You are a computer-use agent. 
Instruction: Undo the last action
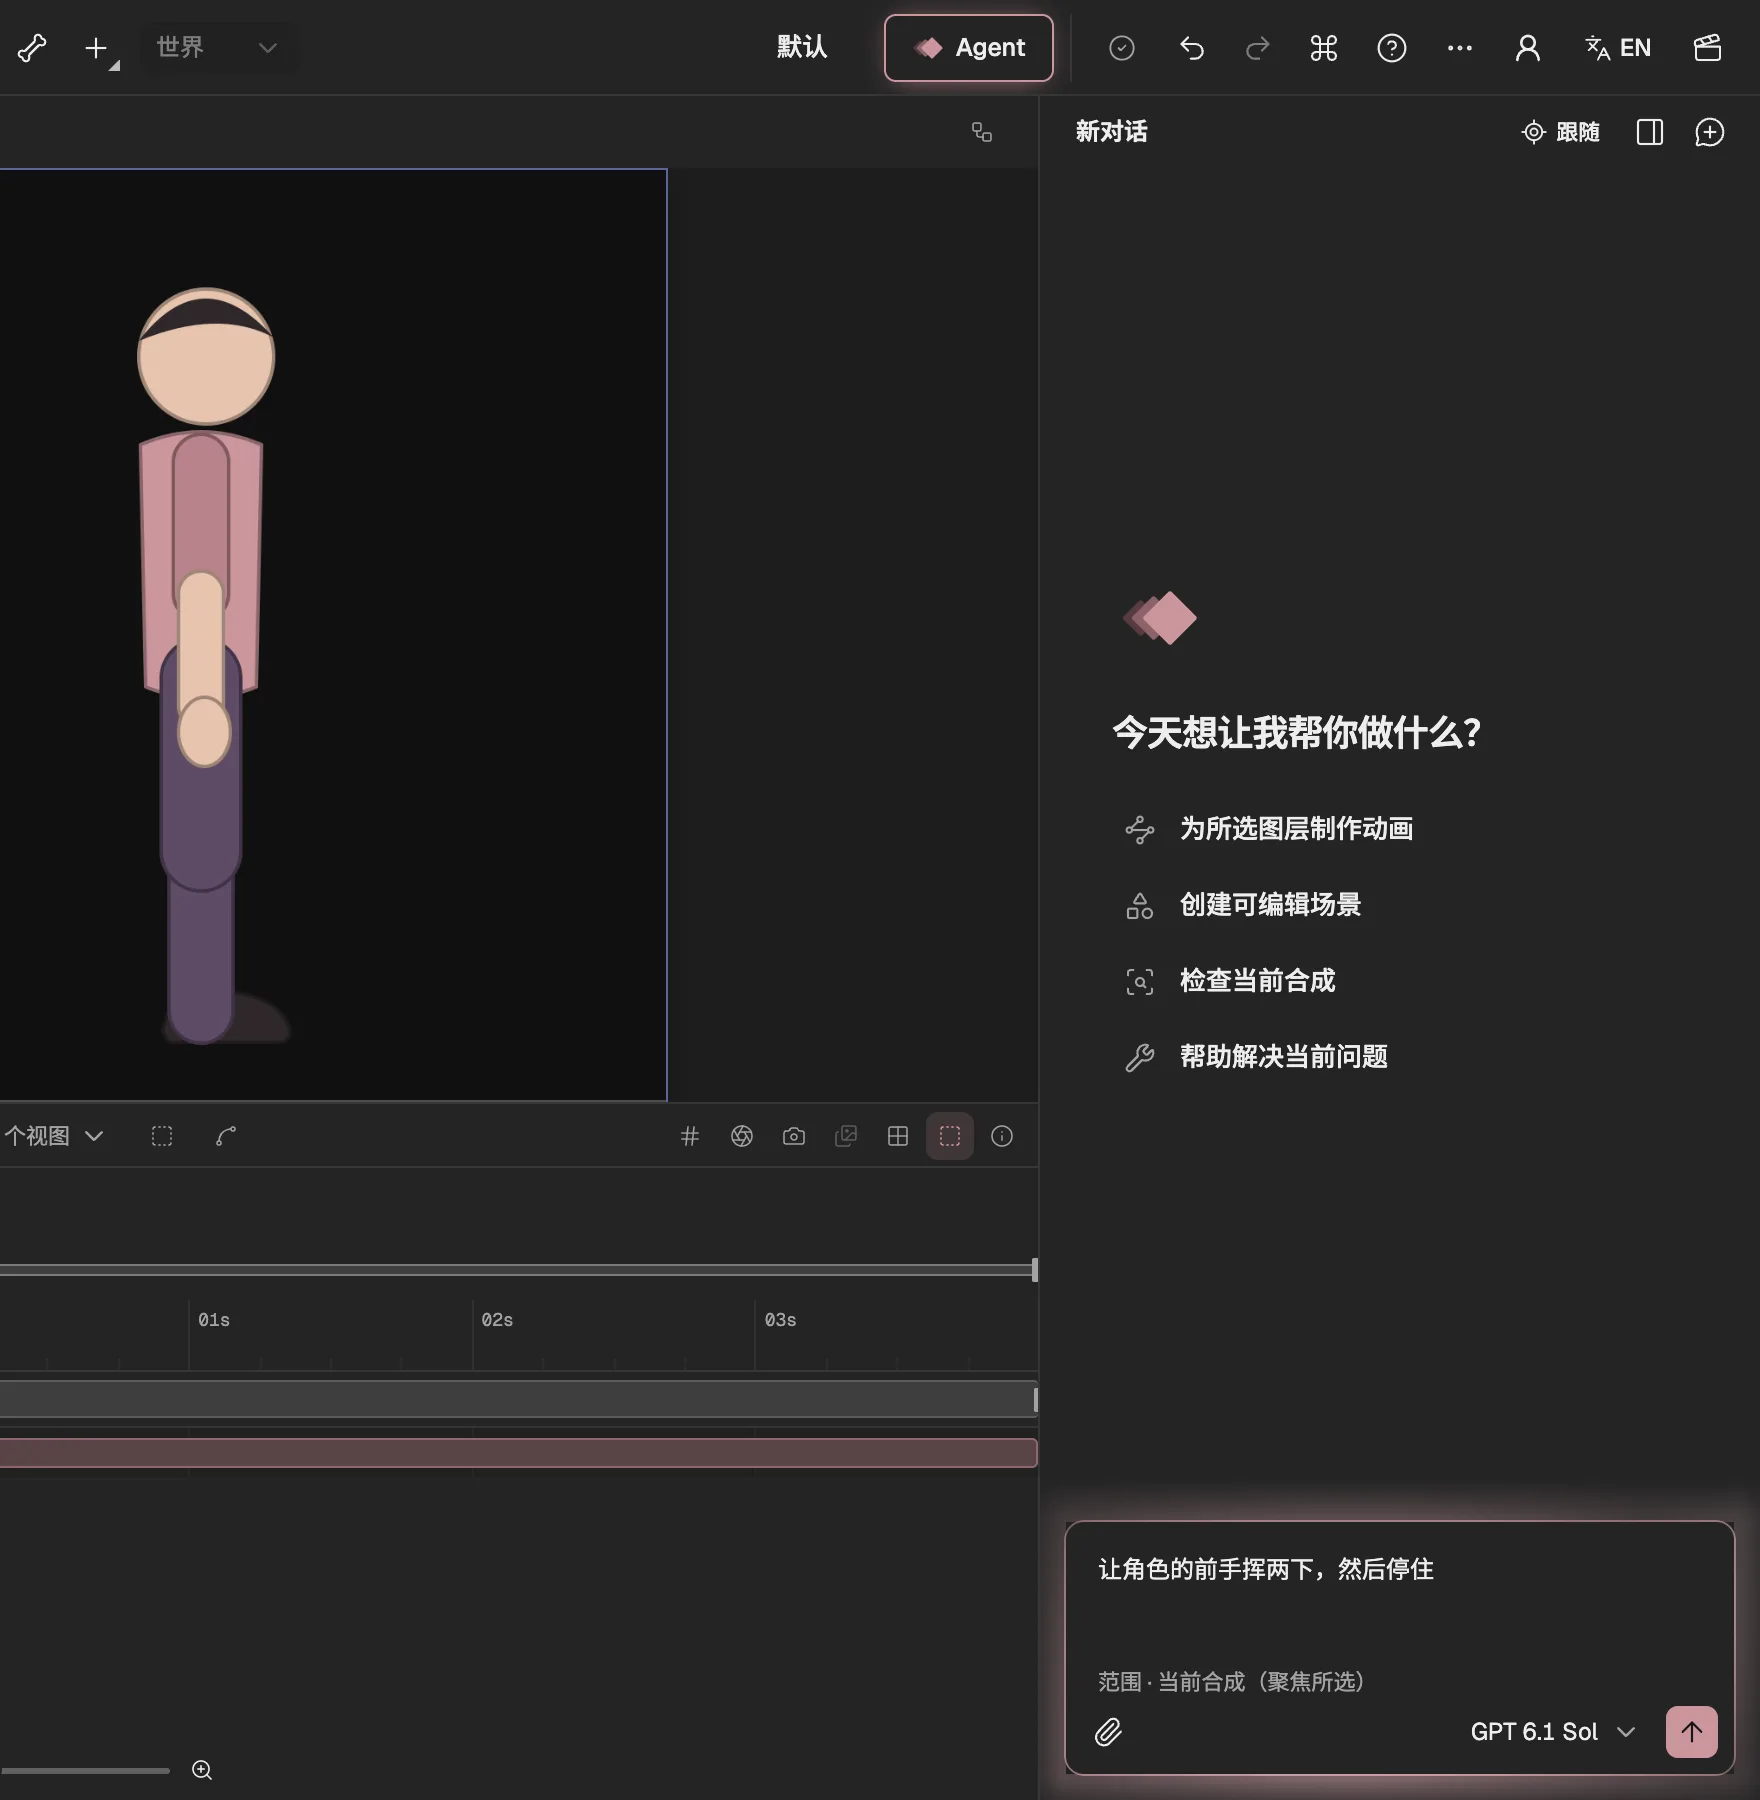coord(1191,48)
